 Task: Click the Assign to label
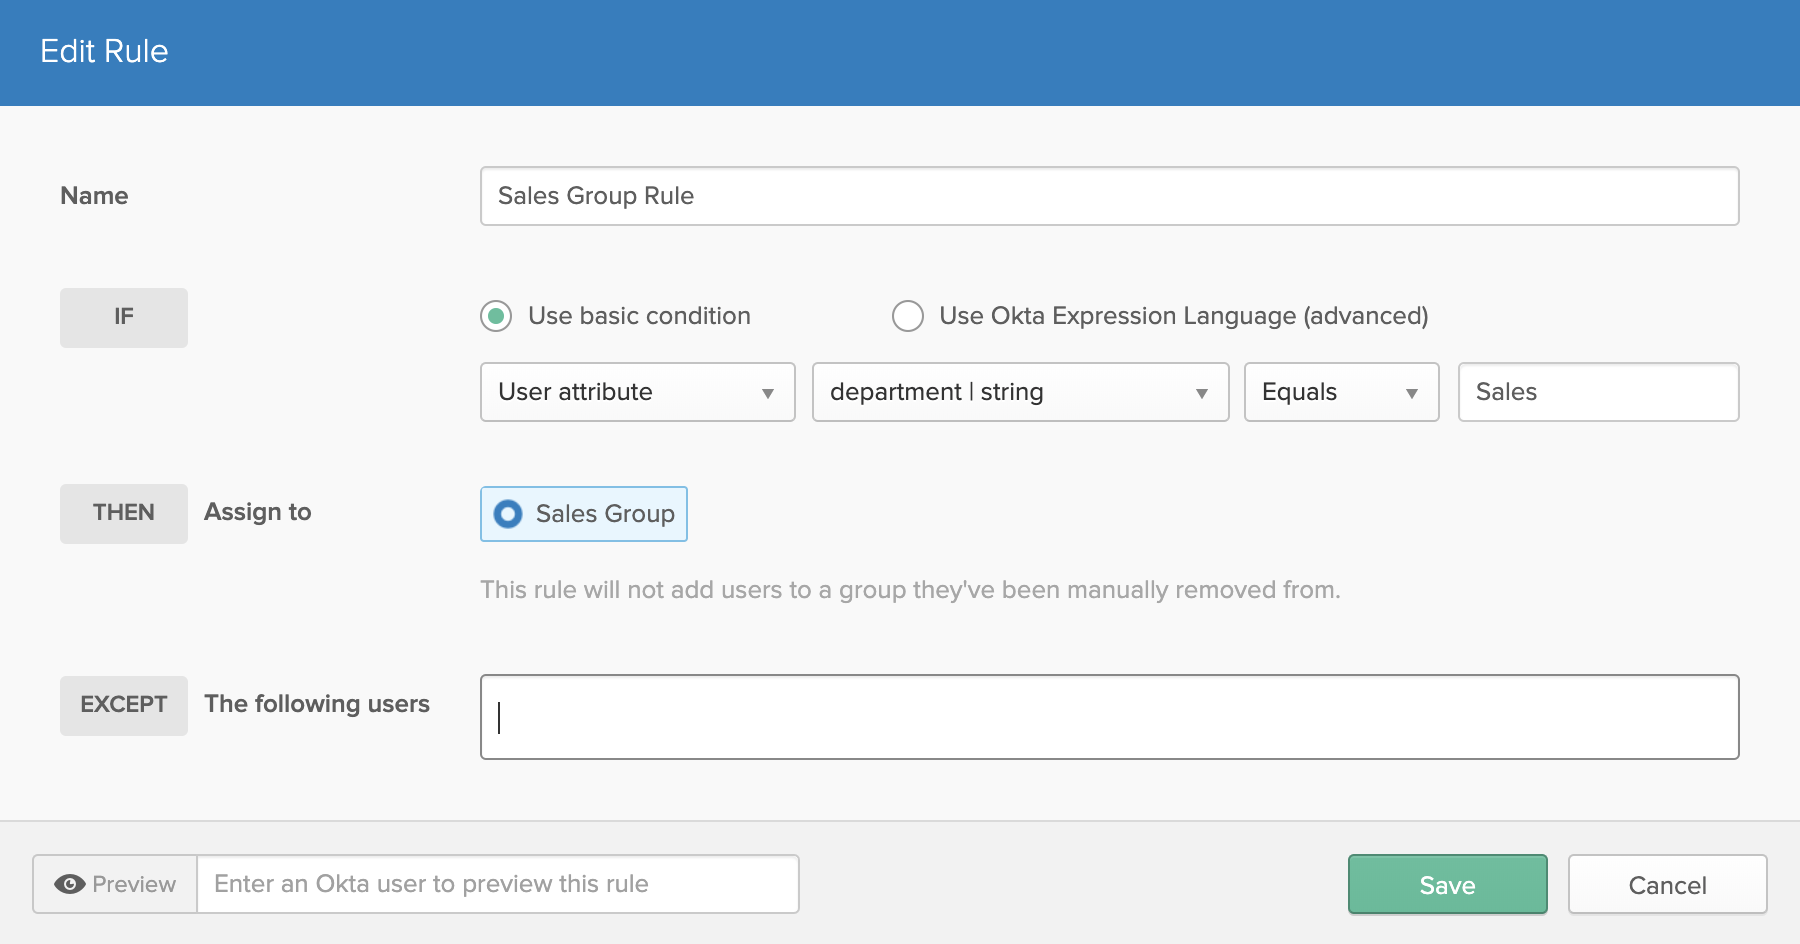pos(258,512)
